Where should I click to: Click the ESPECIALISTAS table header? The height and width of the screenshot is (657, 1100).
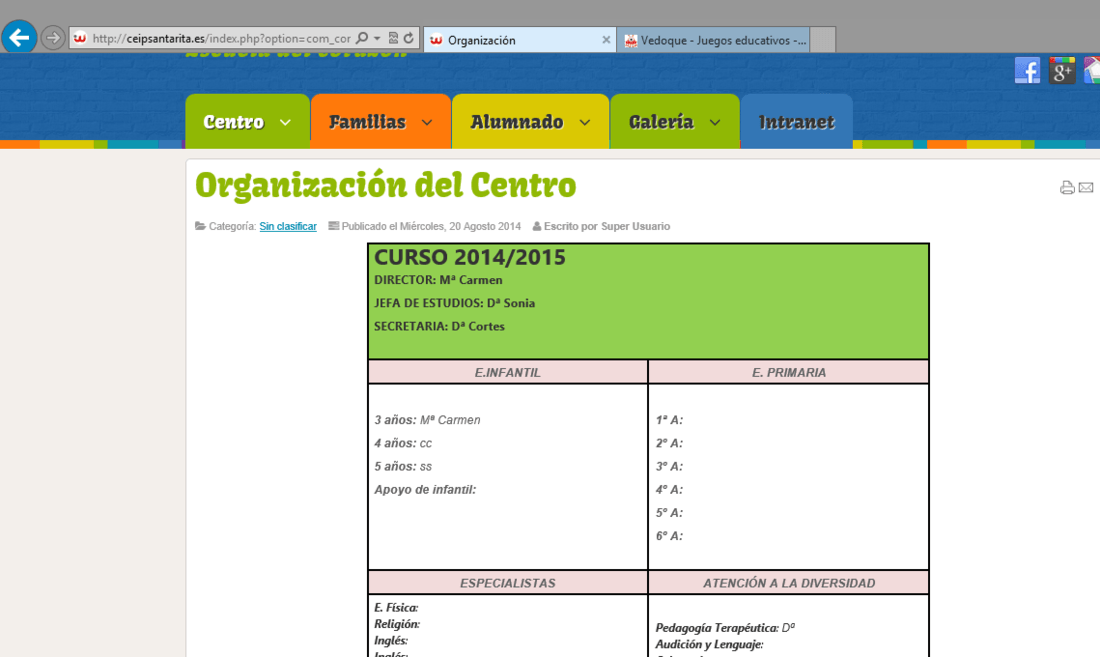point(508,583)
